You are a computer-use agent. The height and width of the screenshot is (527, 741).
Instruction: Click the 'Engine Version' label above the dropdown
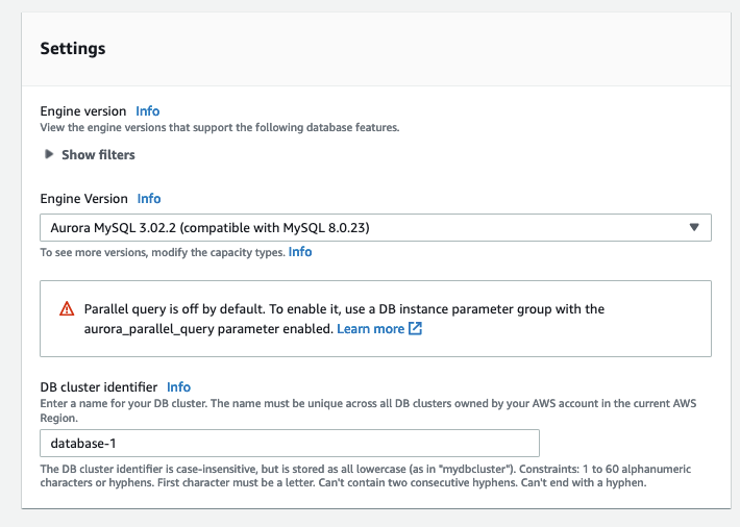pos(84,199)
